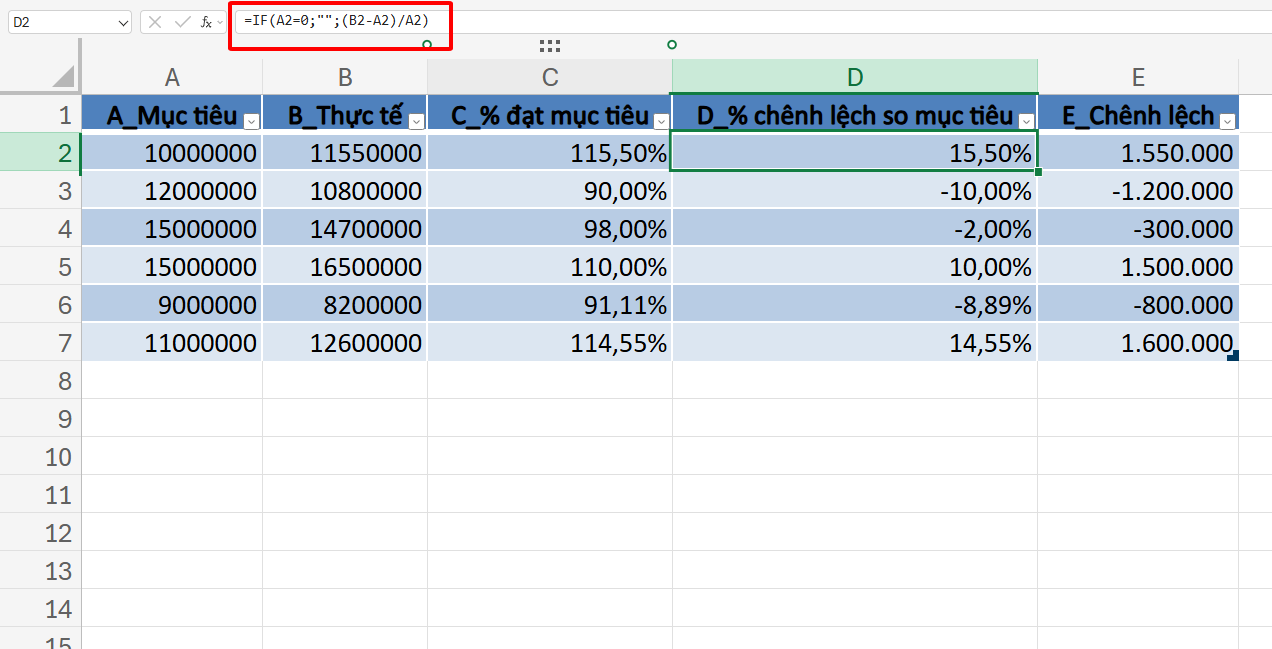Select cell with value 10800000
This screenshot has height=649, width=1272.
click(345, 190)
